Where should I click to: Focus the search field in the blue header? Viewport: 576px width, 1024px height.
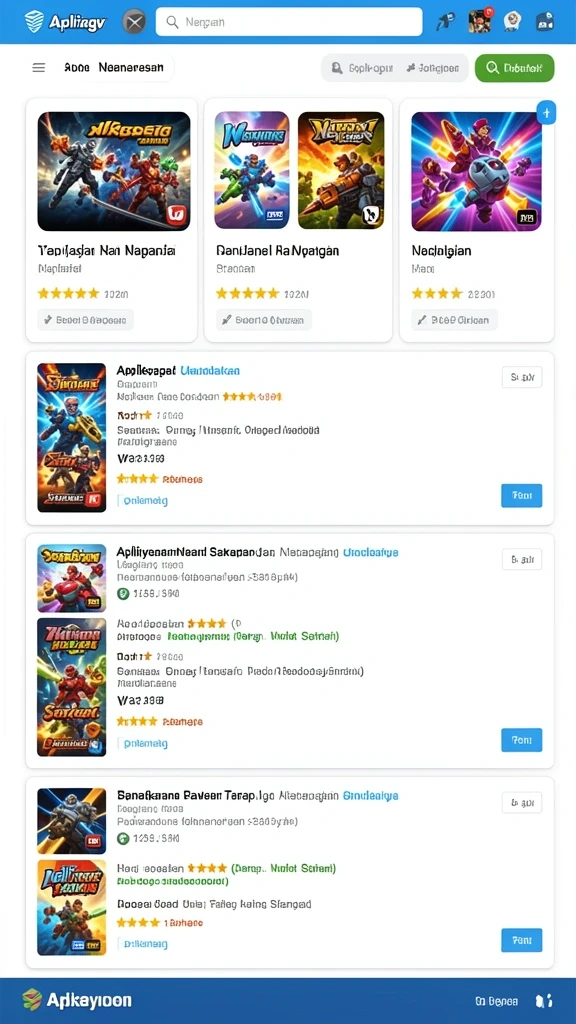pos(289,22)
